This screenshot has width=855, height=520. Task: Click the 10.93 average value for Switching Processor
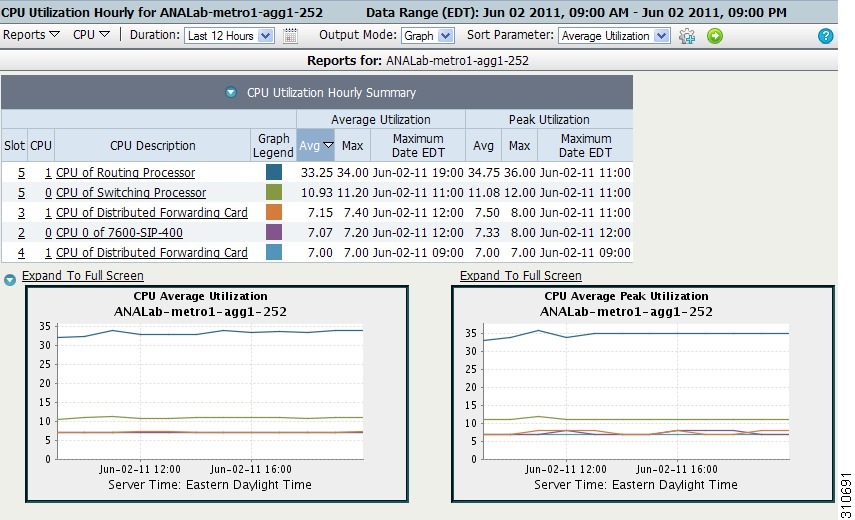(x=317, y=193)
